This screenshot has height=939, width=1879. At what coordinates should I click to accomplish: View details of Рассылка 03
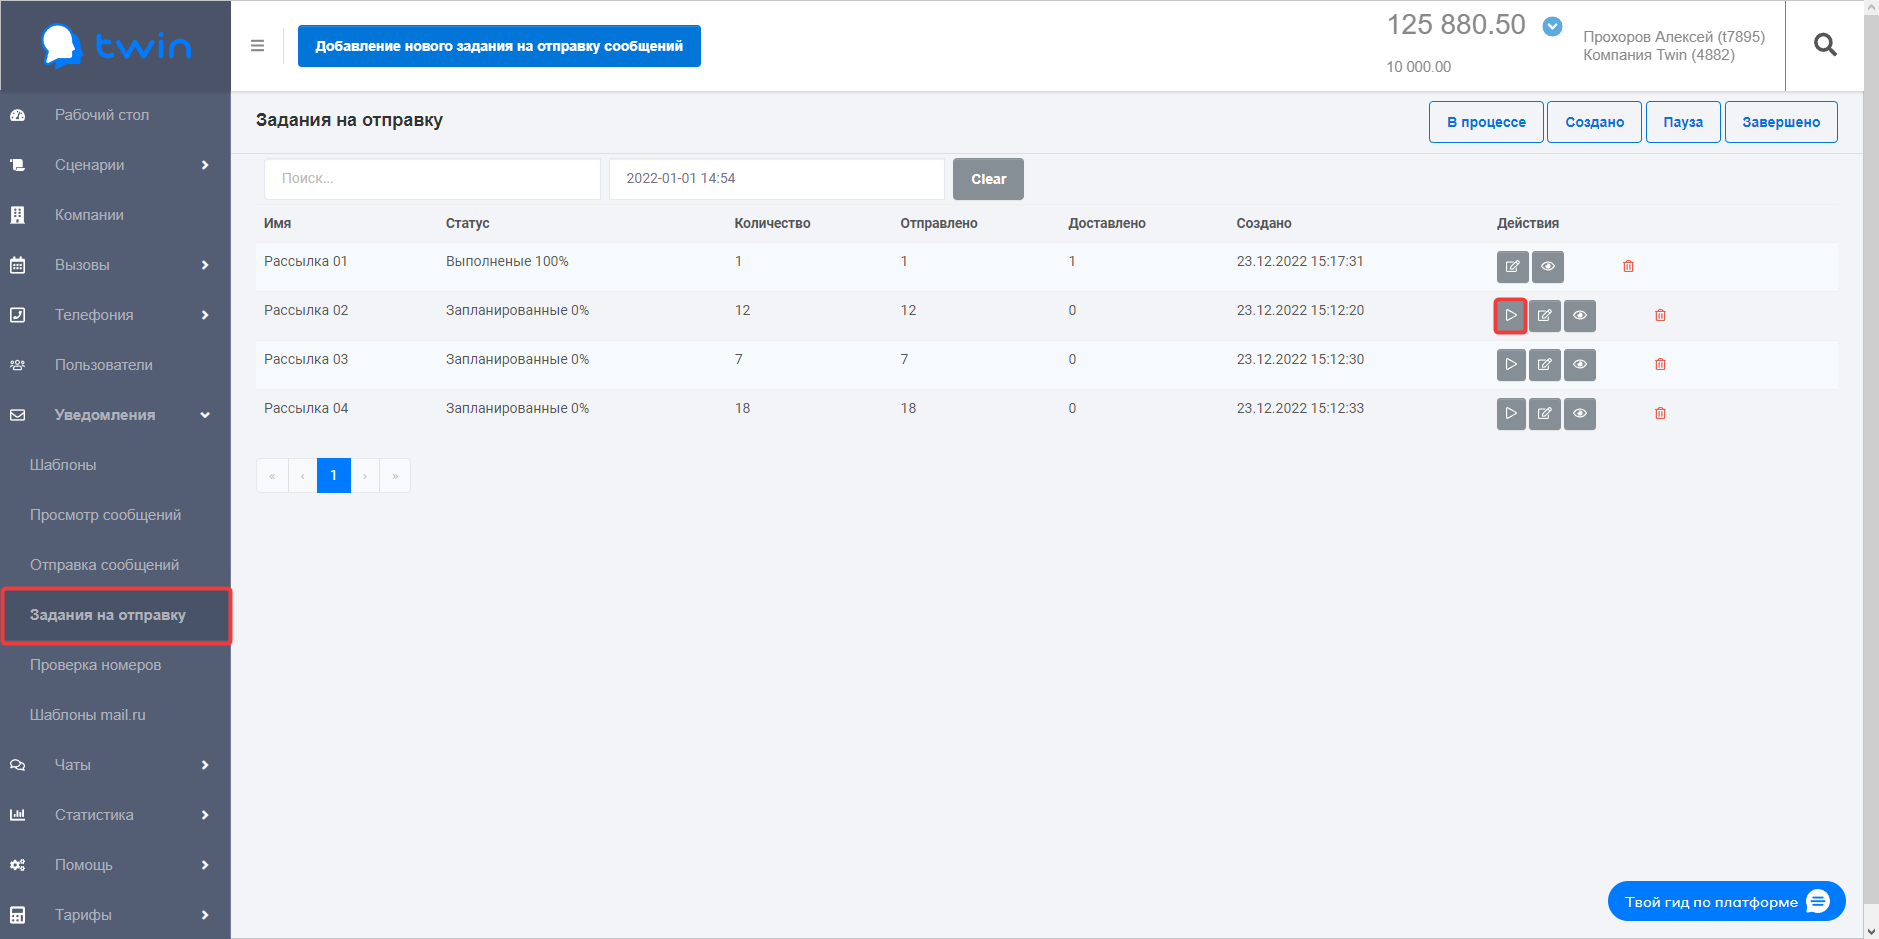[x=1579, y=365]
